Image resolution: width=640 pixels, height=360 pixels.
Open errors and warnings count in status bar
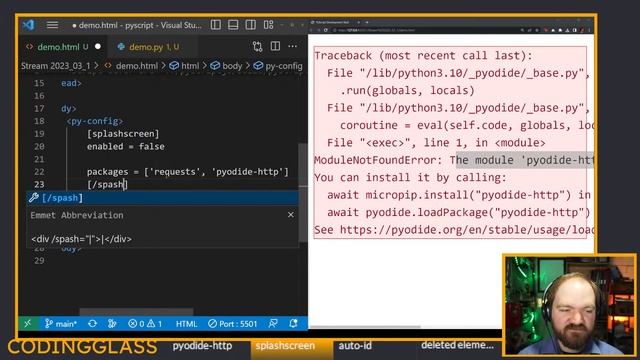click(145, 324)
